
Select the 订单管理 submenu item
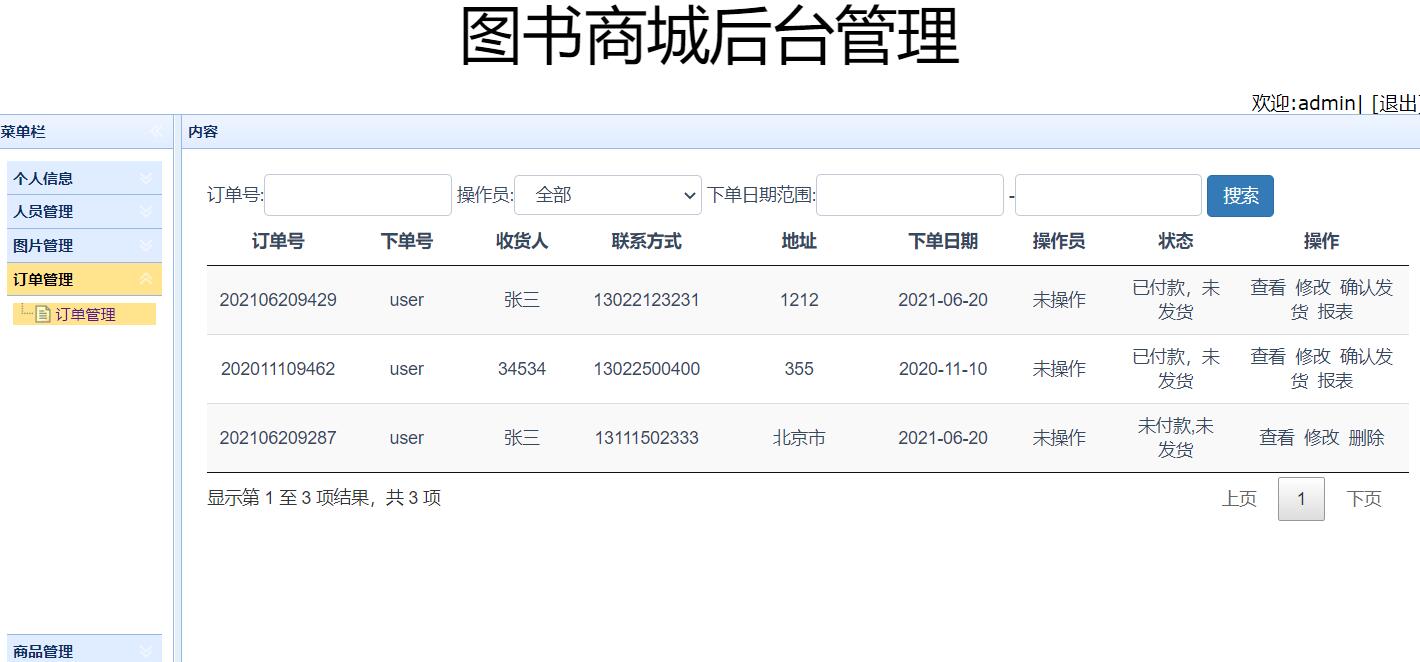point(90,313)
